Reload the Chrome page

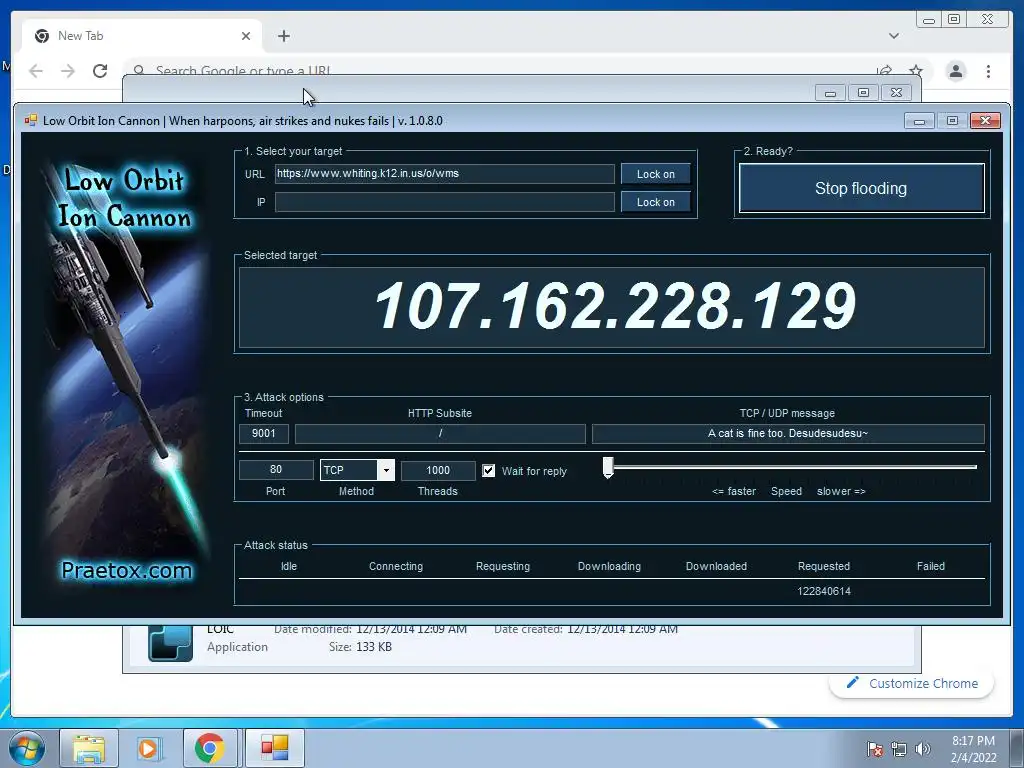(100, 71)
